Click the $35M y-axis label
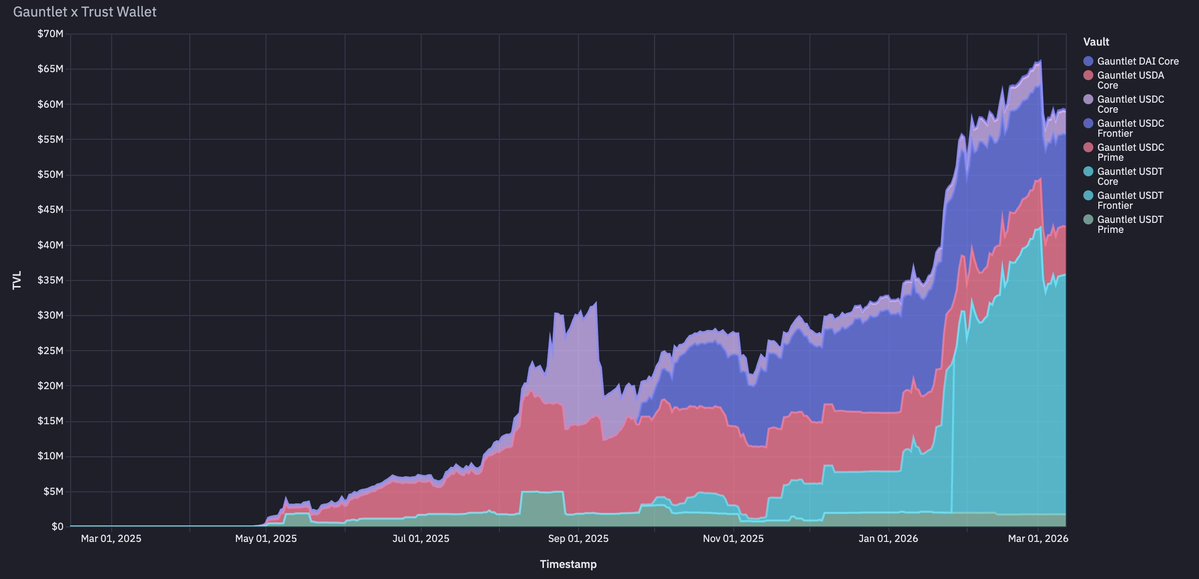The width and height of the screenshot is (1199, 579). tap(50, 281)
